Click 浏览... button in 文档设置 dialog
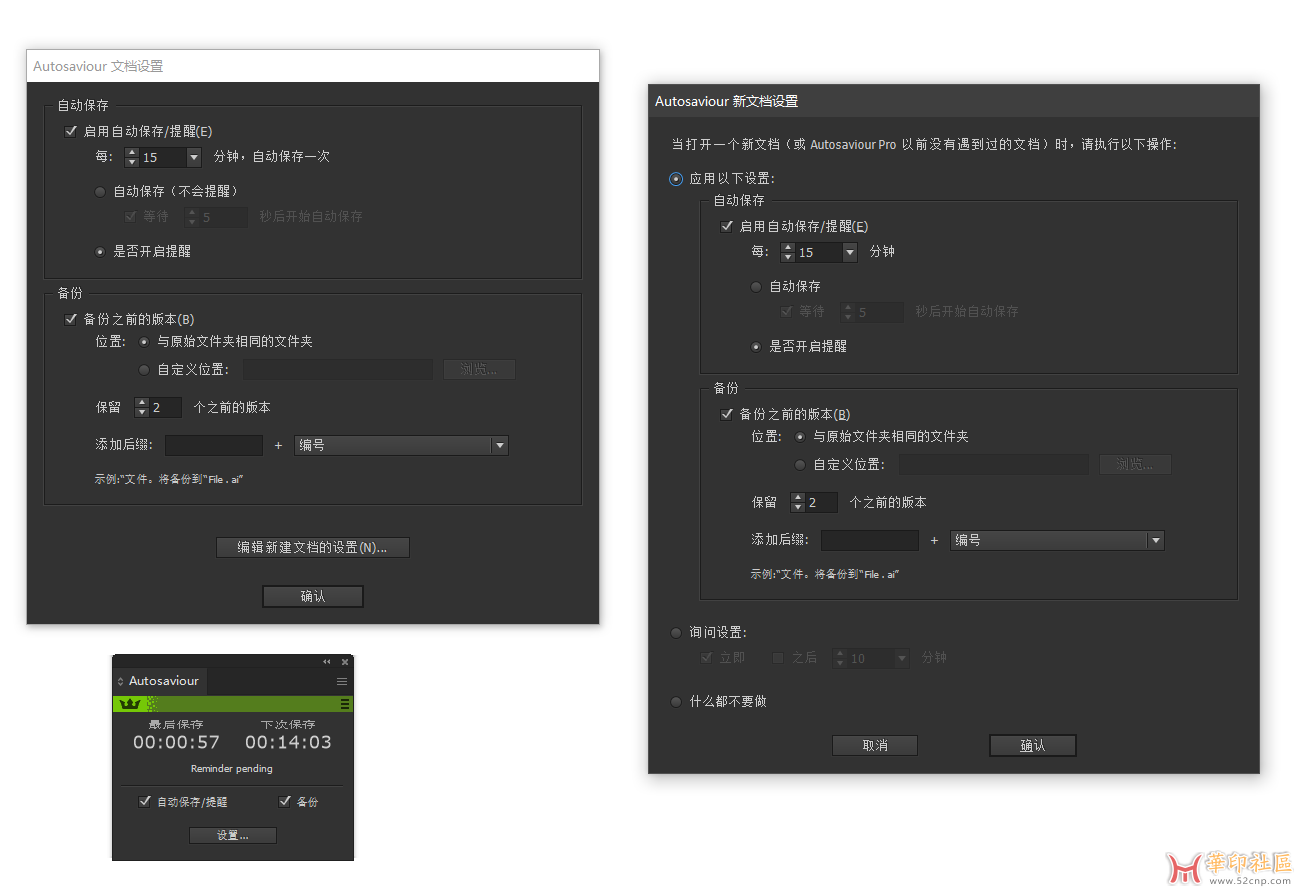This screenshot has width=1295, height=888. [x=479, y=370]
